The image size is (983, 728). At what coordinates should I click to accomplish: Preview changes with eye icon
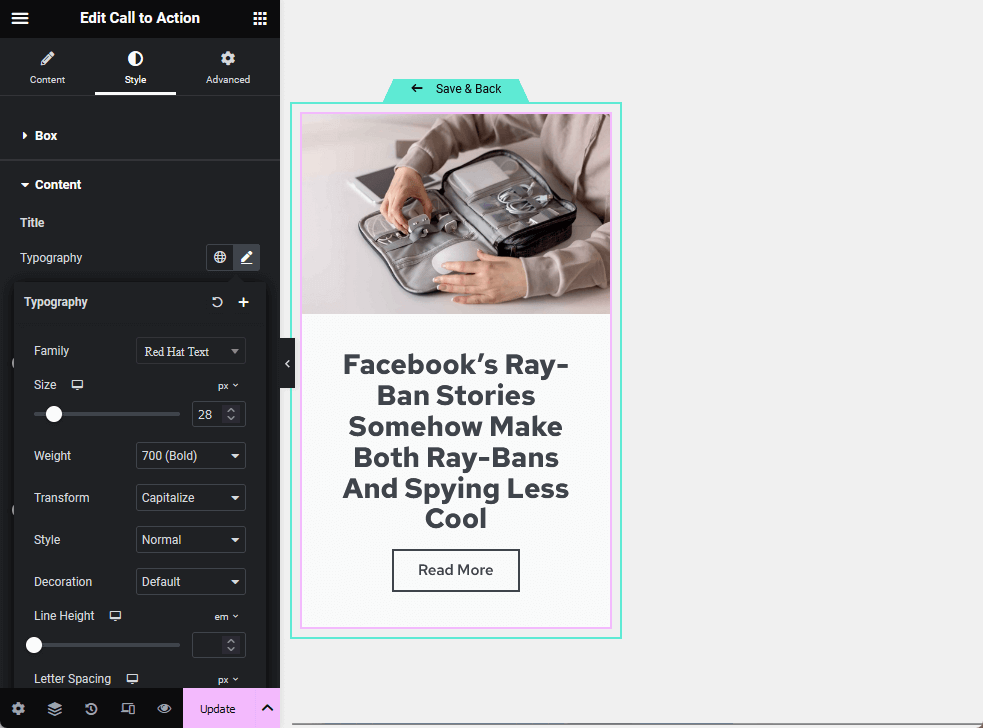point(164,709)
